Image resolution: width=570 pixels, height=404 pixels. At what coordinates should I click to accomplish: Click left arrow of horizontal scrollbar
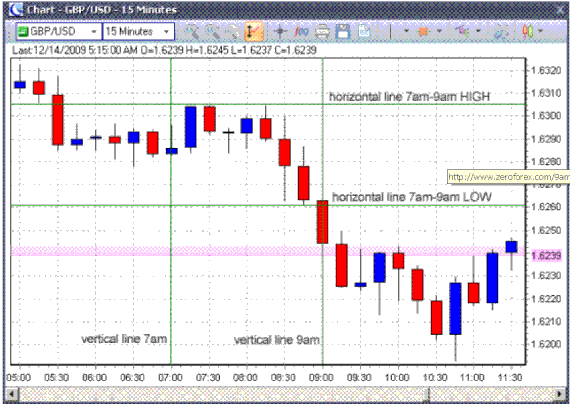(x=11, y=393)
